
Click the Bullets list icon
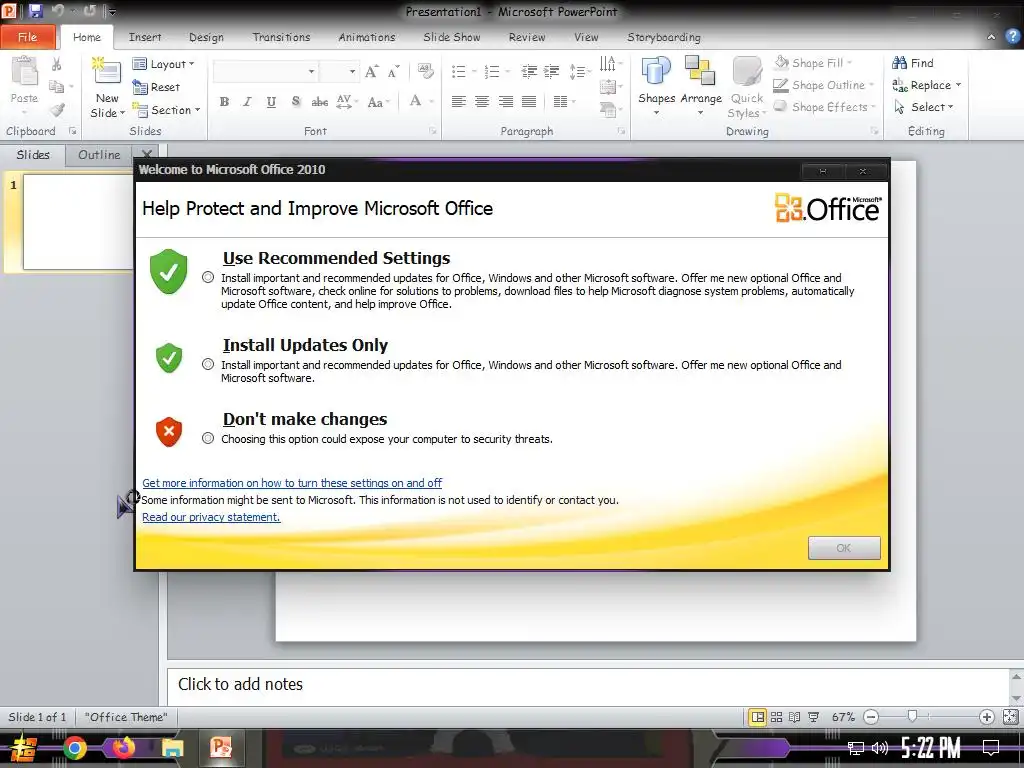pos(458,71)
